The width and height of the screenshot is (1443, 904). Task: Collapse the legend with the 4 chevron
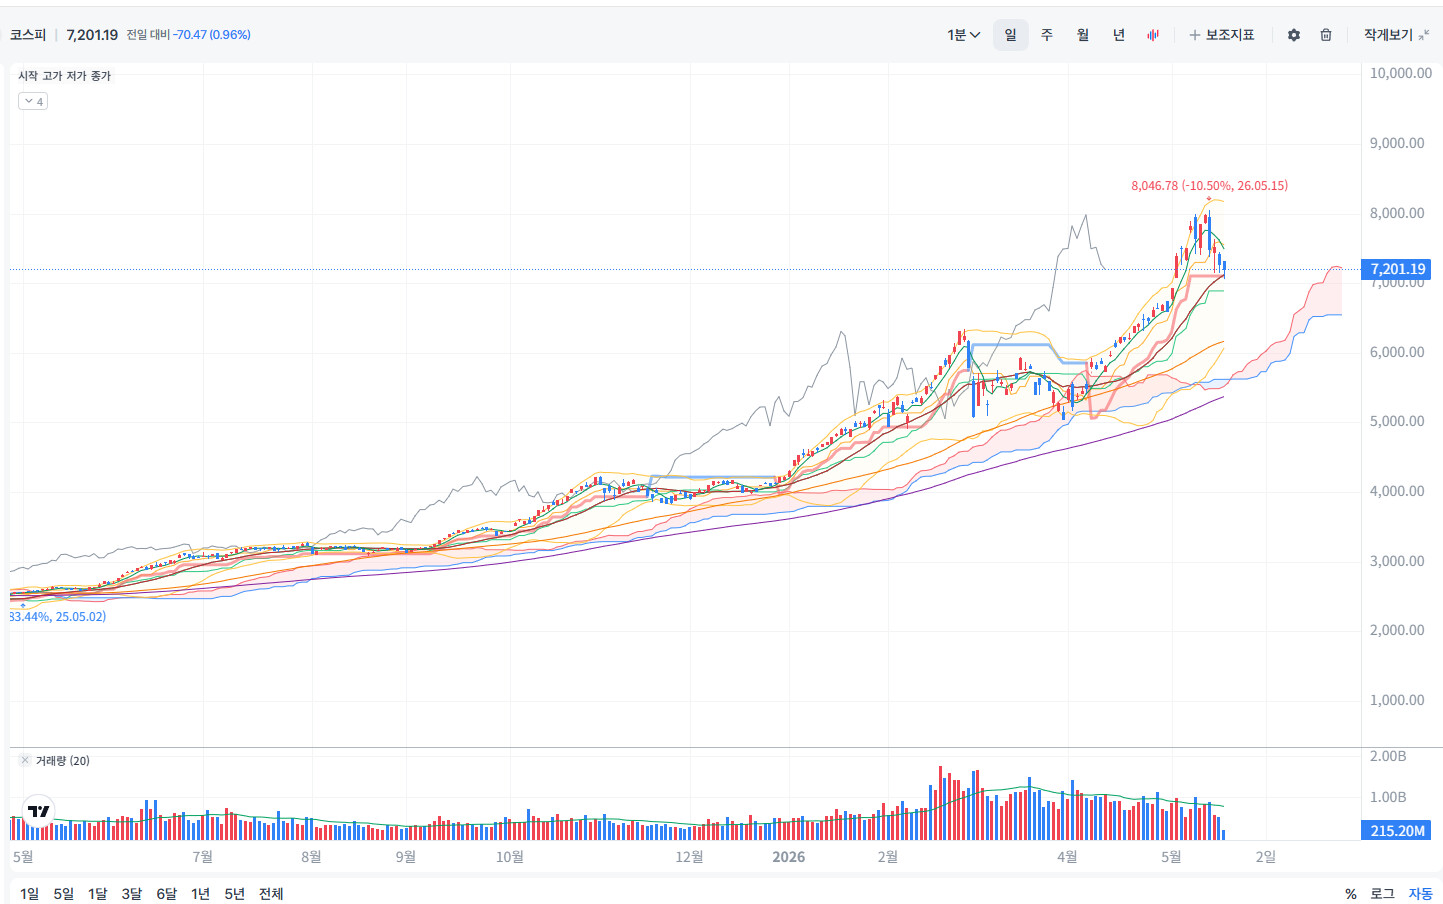coord(33,101)
